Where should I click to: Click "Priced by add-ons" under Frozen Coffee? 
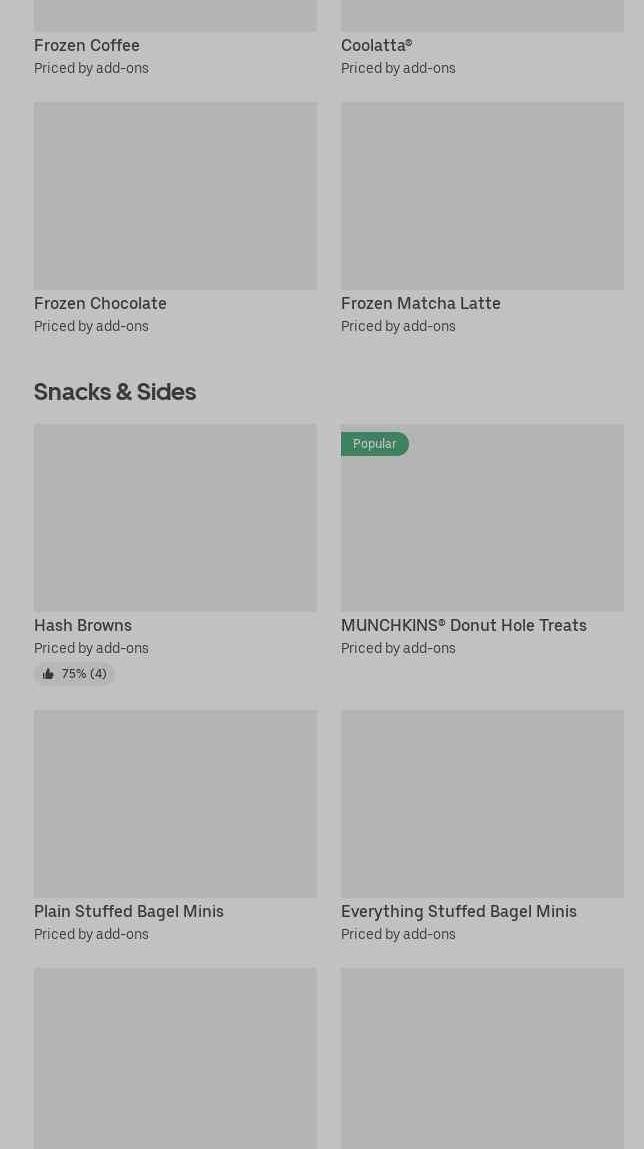tap(91, 68)
